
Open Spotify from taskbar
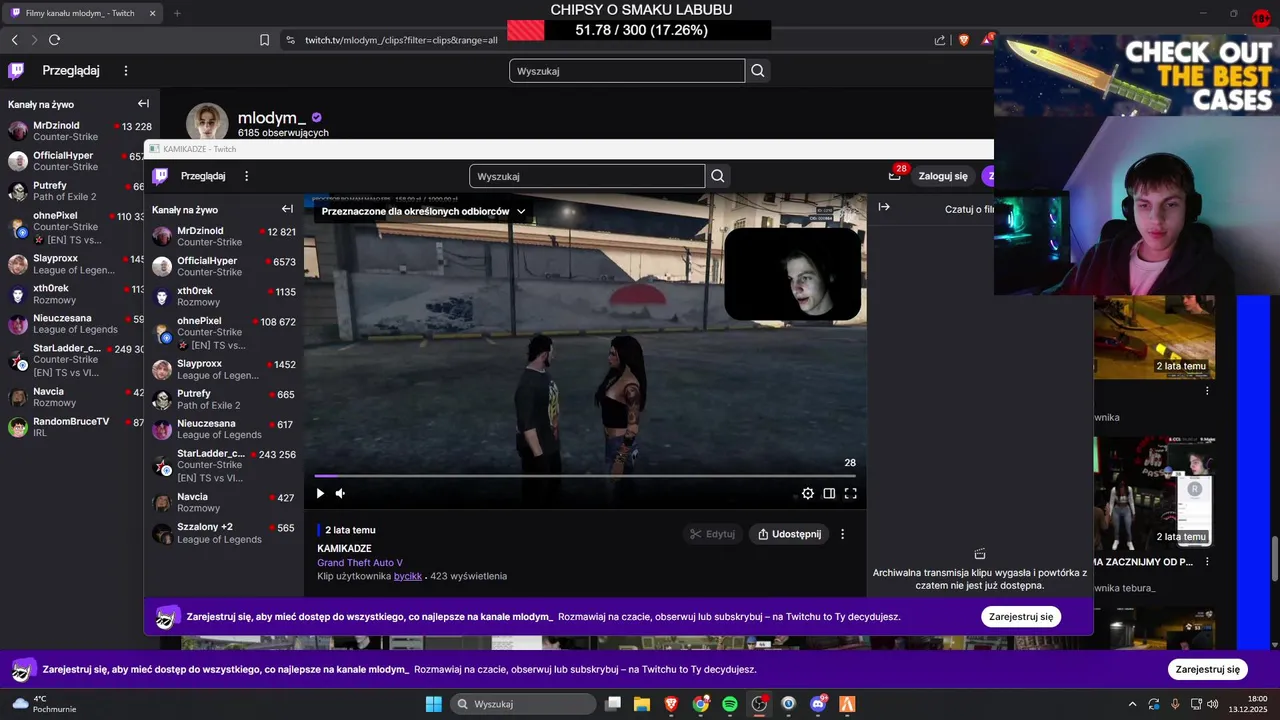[x=730, y=704]
